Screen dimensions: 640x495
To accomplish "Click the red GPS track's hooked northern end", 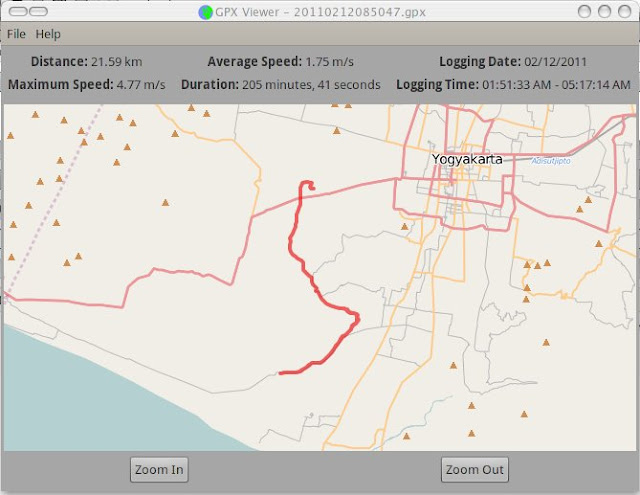I will [309, 185].
